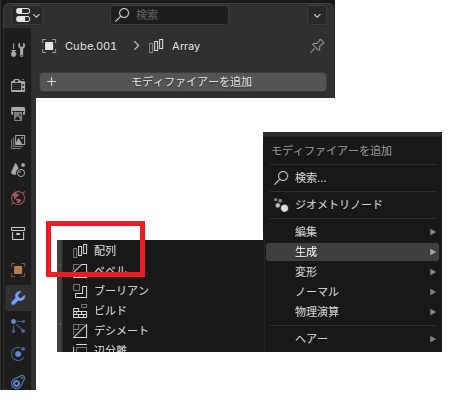The width and height of the screenshot is (455, 402).
Task: Switch to the Modifiers wrench tab
Action: (18, 298)
